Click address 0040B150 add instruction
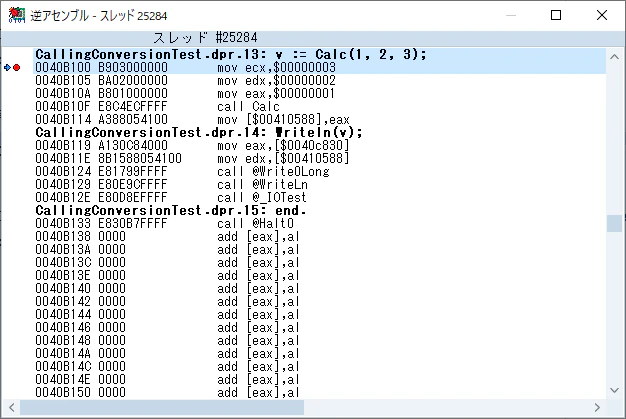 point(319,392)
